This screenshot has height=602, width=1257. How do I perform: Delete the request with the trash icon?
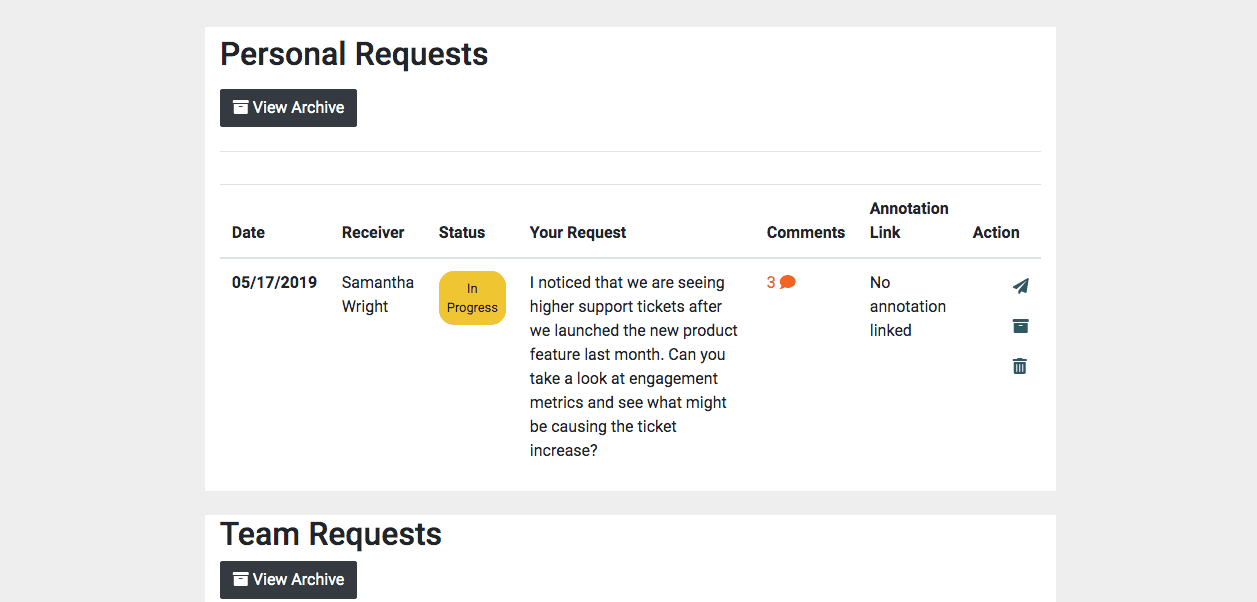[x=1020, y=366]
